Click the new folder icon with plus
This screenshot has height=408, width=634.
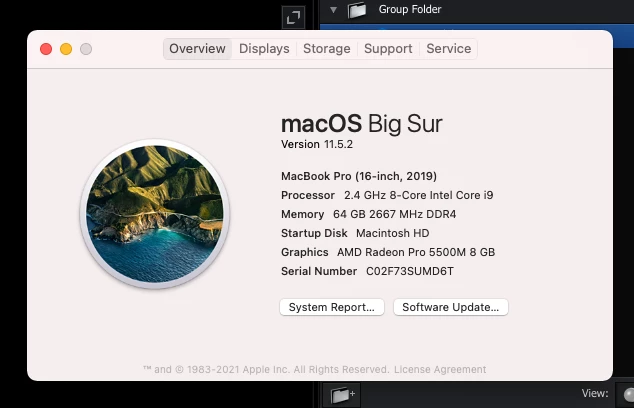click(x=342, y=395)
